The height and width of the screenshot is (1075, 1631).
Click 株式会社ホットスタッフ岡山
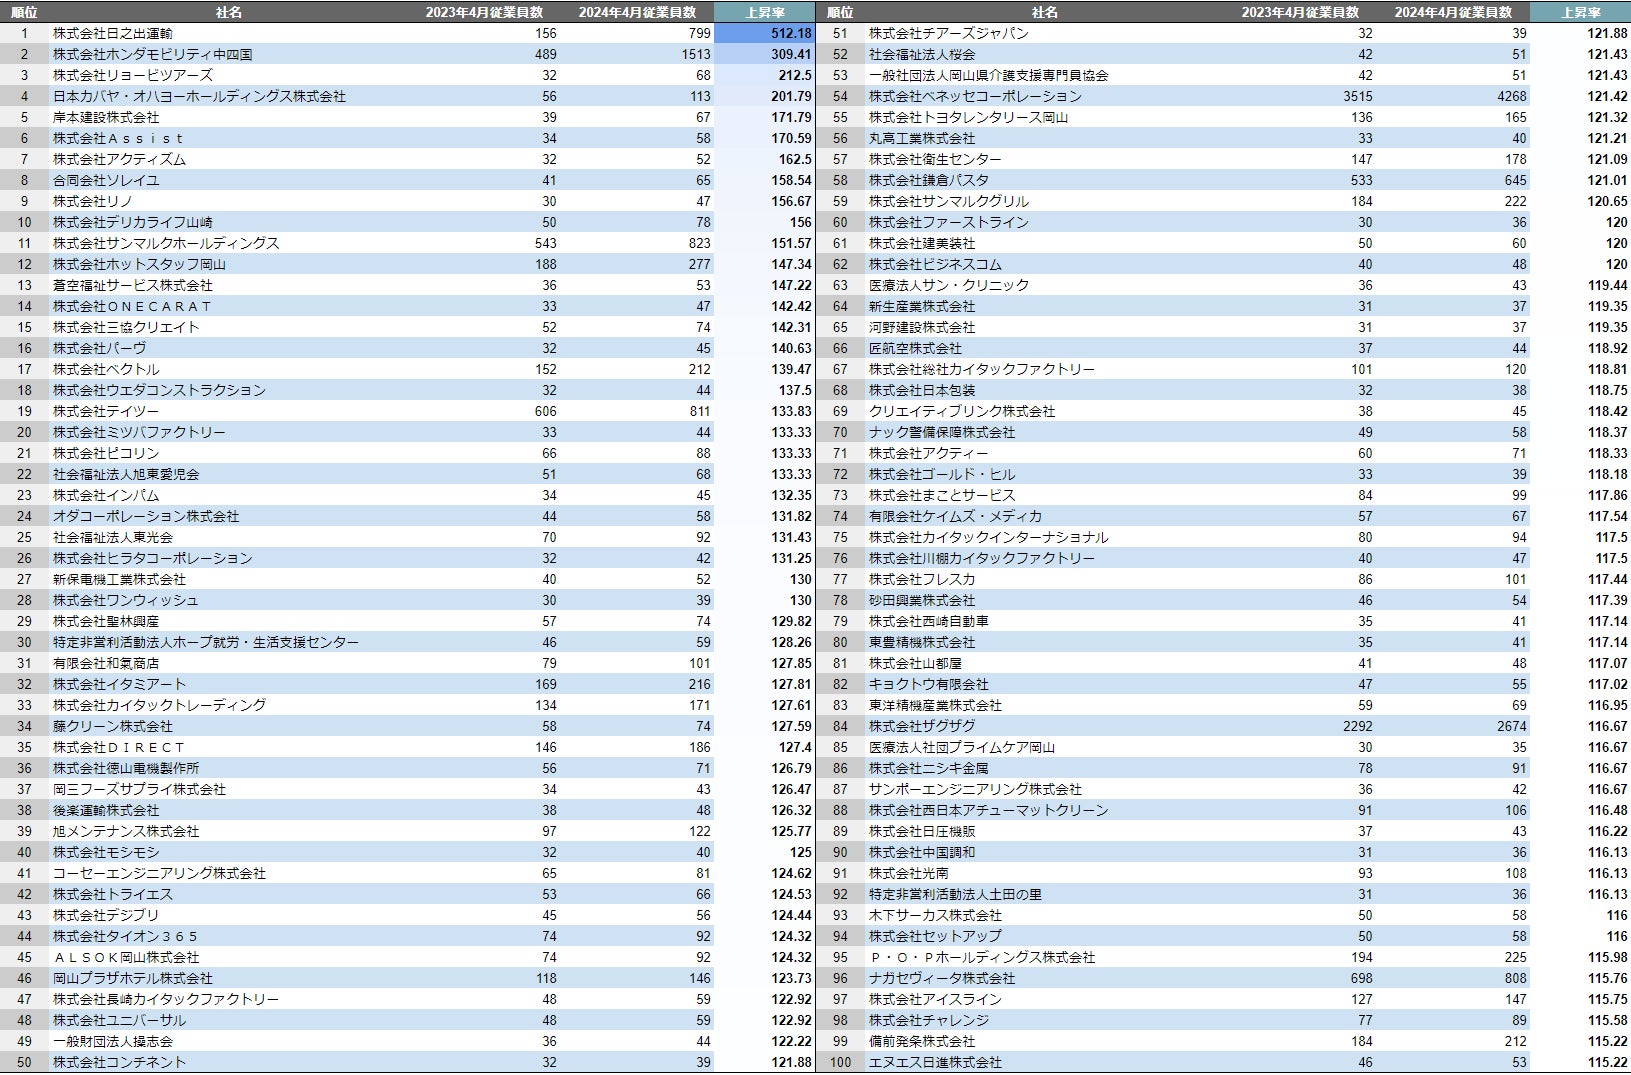point(139,264)
